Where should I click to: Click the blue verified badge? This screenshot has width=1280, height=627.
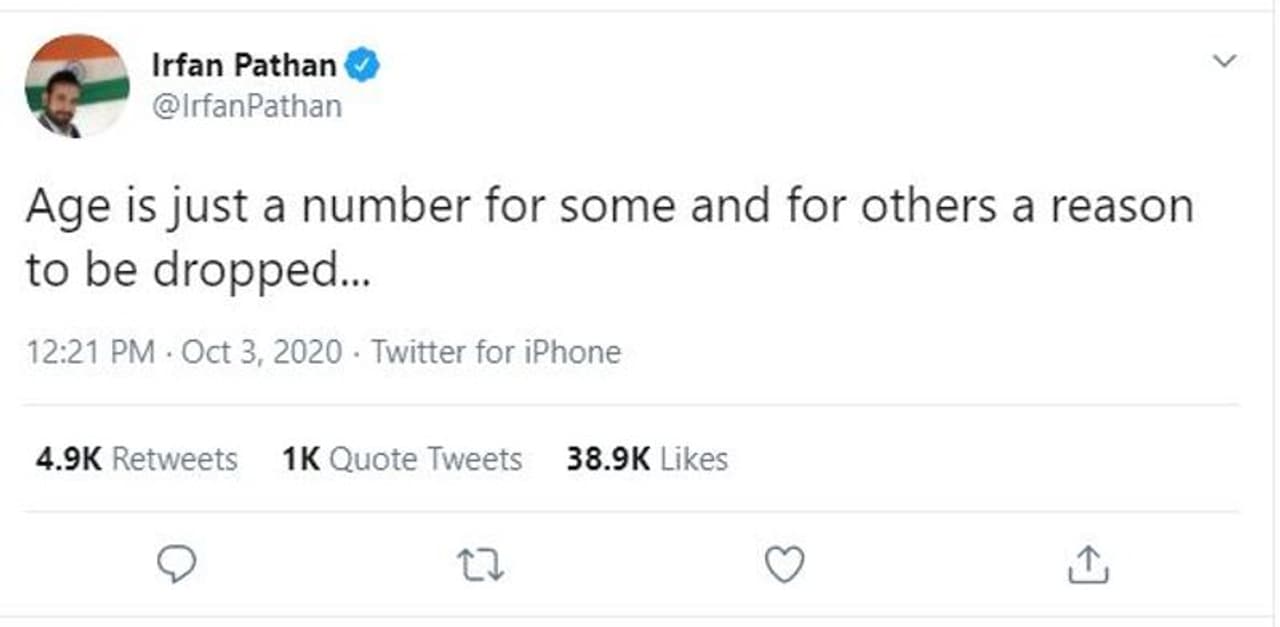point(362,66)
